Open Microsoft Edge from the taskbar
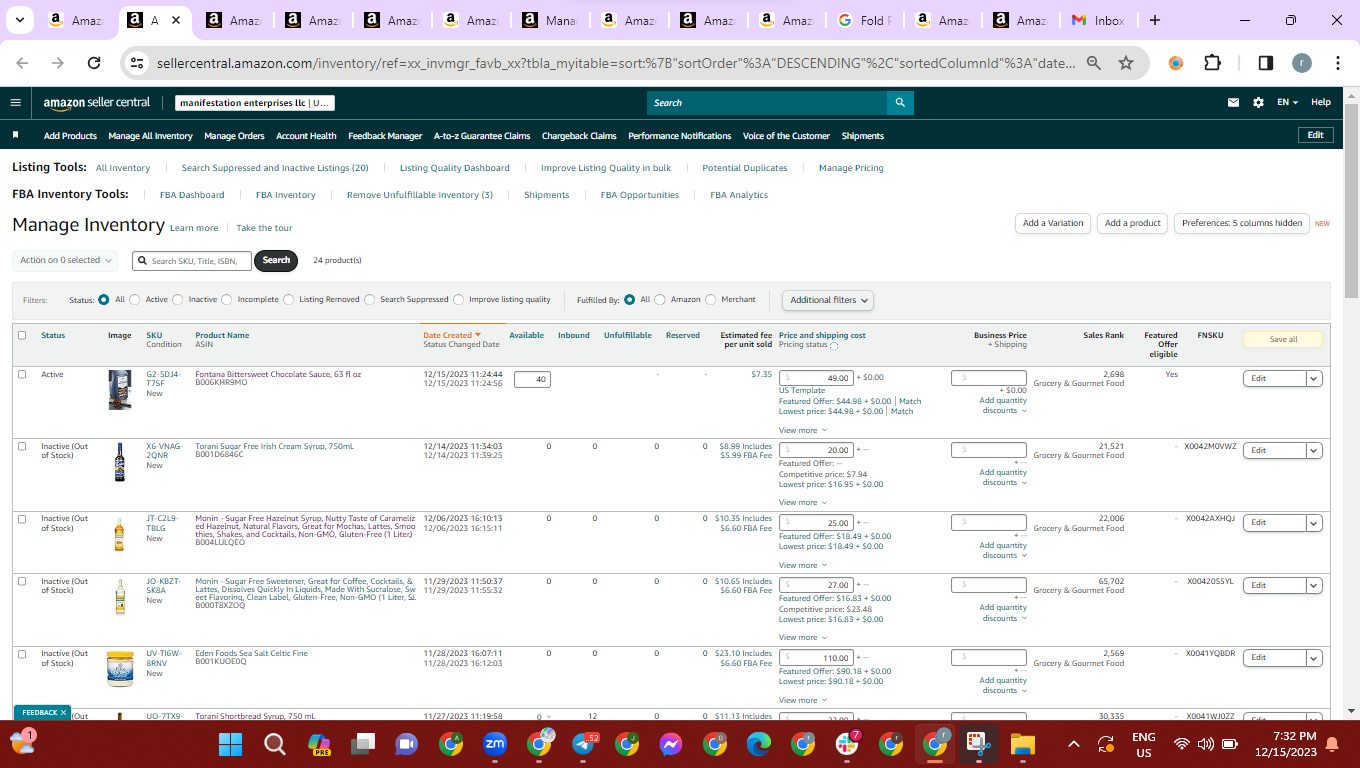Image resolution: width=1360 pixels, height=768 pixels. (x=759, y=744)
